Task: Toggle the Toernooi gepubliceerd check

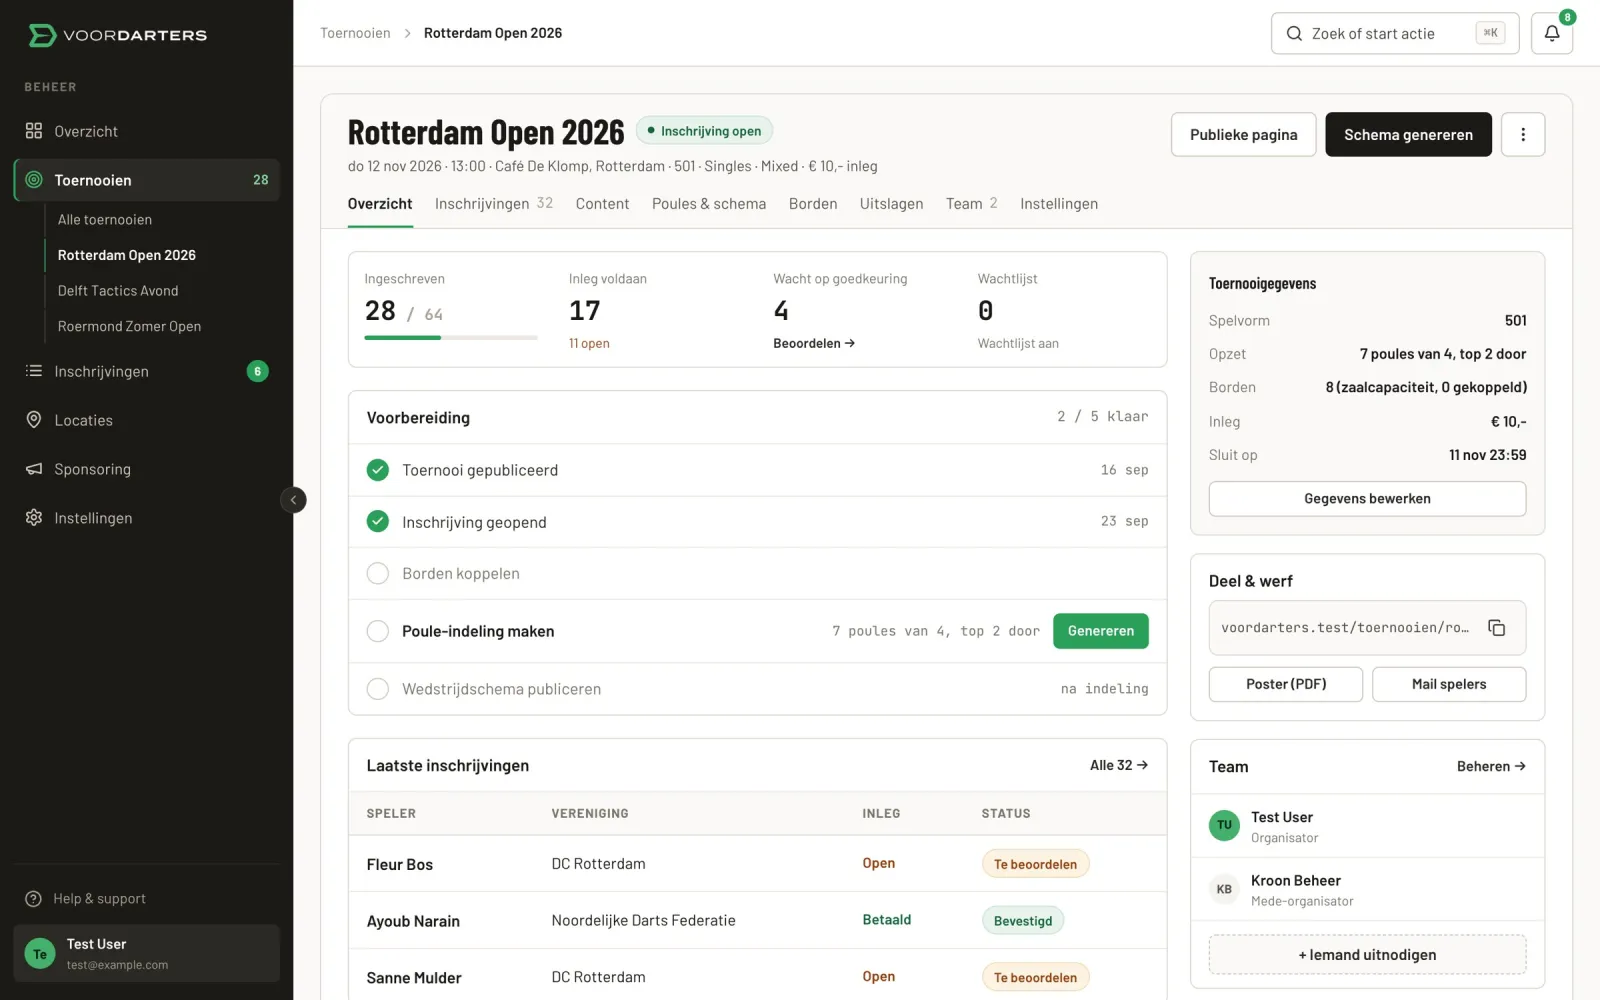Action: click(378, 470)
